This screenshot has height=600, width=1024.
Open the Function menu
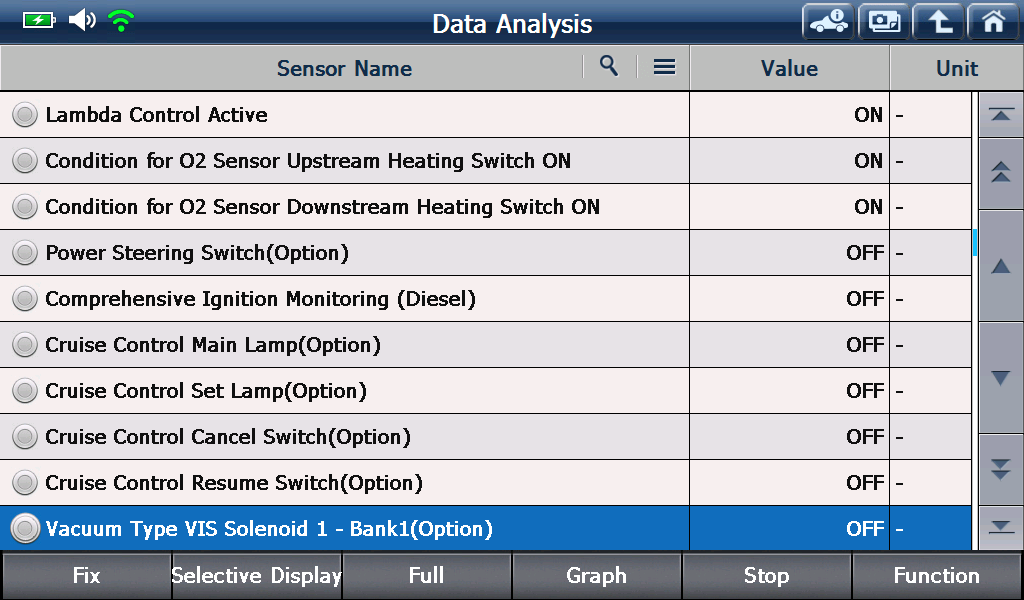coord(937,576)
